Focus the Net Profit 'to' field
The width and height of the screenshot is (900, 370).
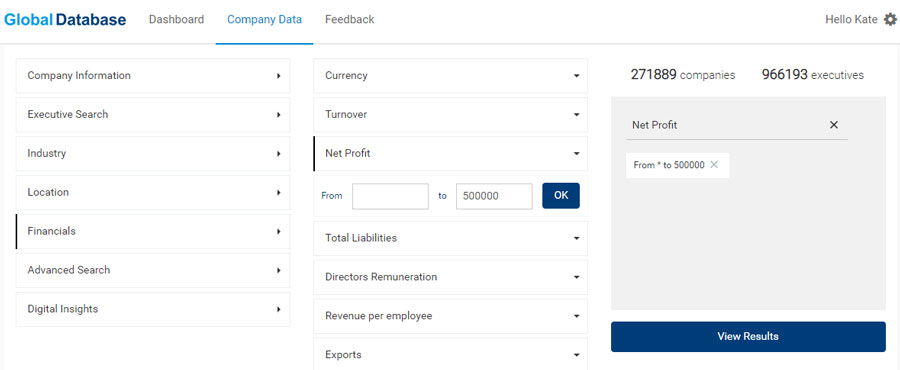[x=494, y=196]
